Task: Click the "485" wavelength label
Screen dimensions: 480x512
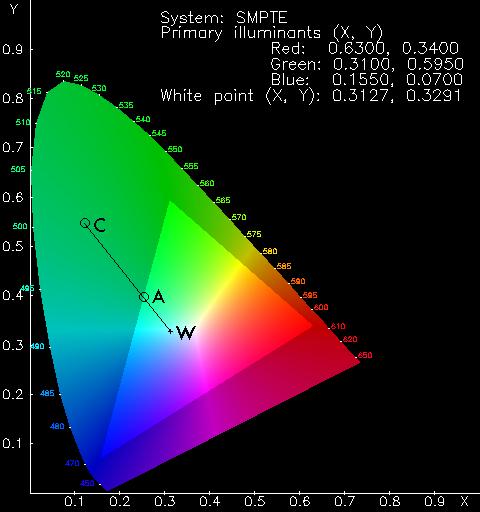Action: point(47,393)
